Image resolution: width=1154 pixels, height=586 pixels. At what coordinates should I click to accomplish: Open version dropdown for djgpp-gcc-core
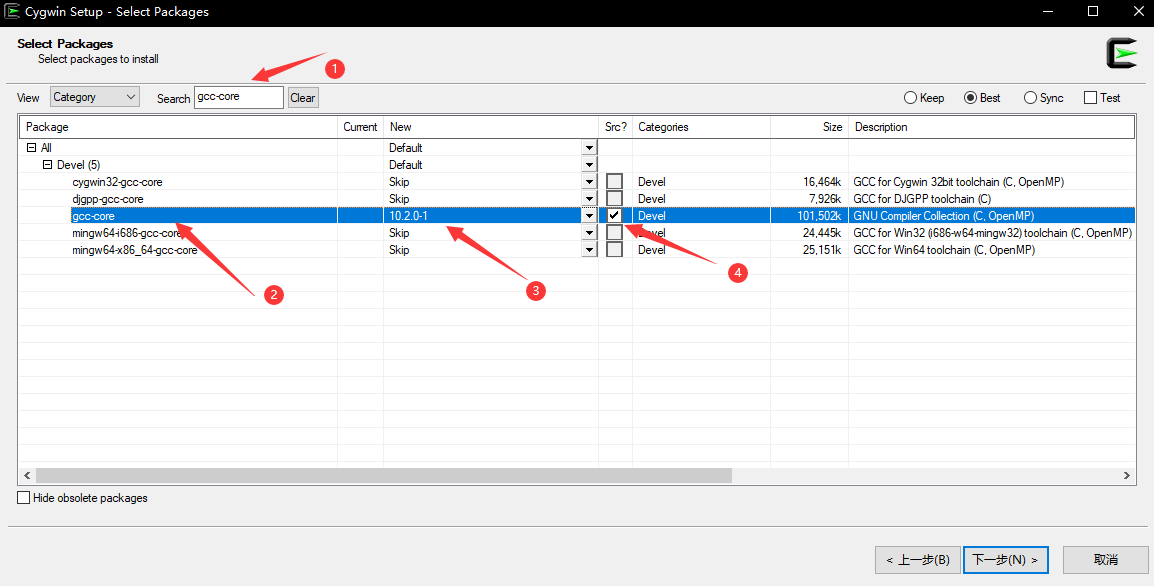point(589,199)
